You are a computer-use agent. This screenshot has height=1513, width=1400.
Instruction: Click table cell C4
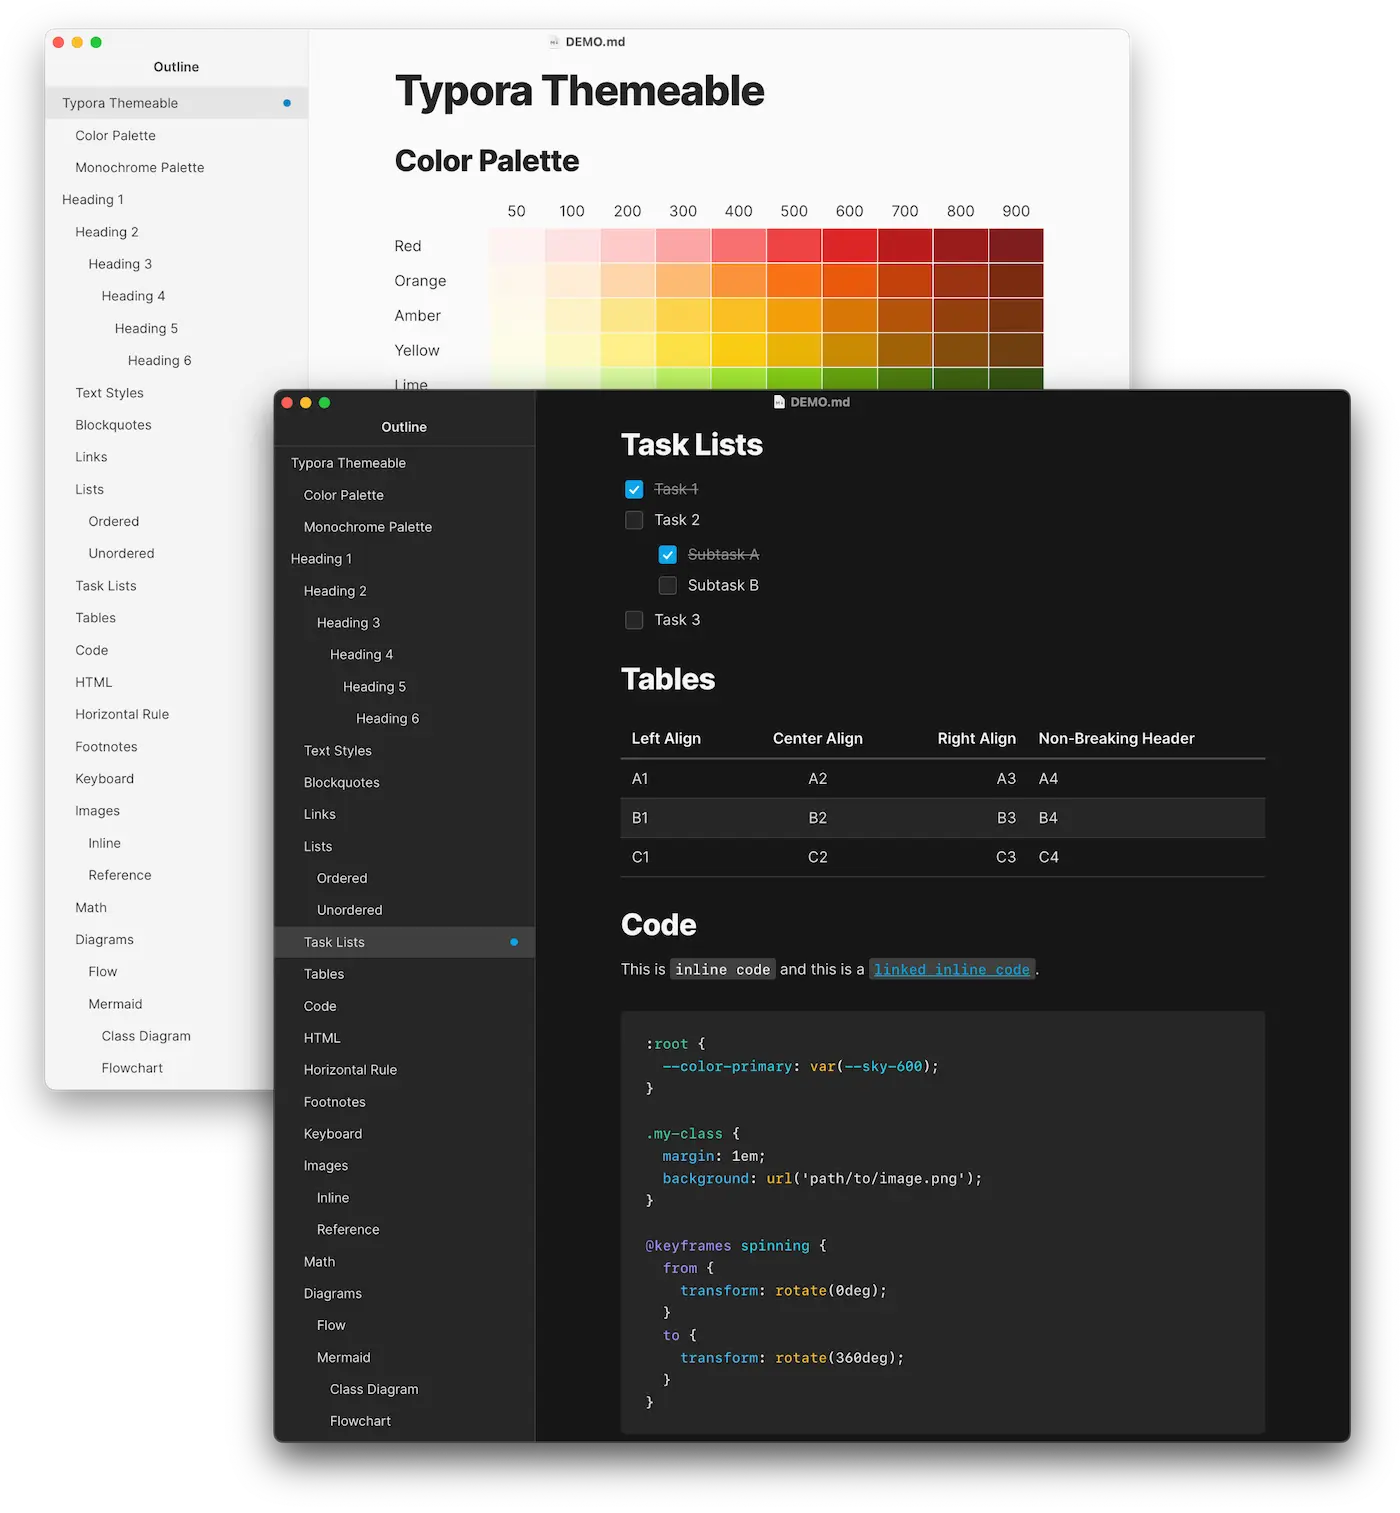(1048, 857)
